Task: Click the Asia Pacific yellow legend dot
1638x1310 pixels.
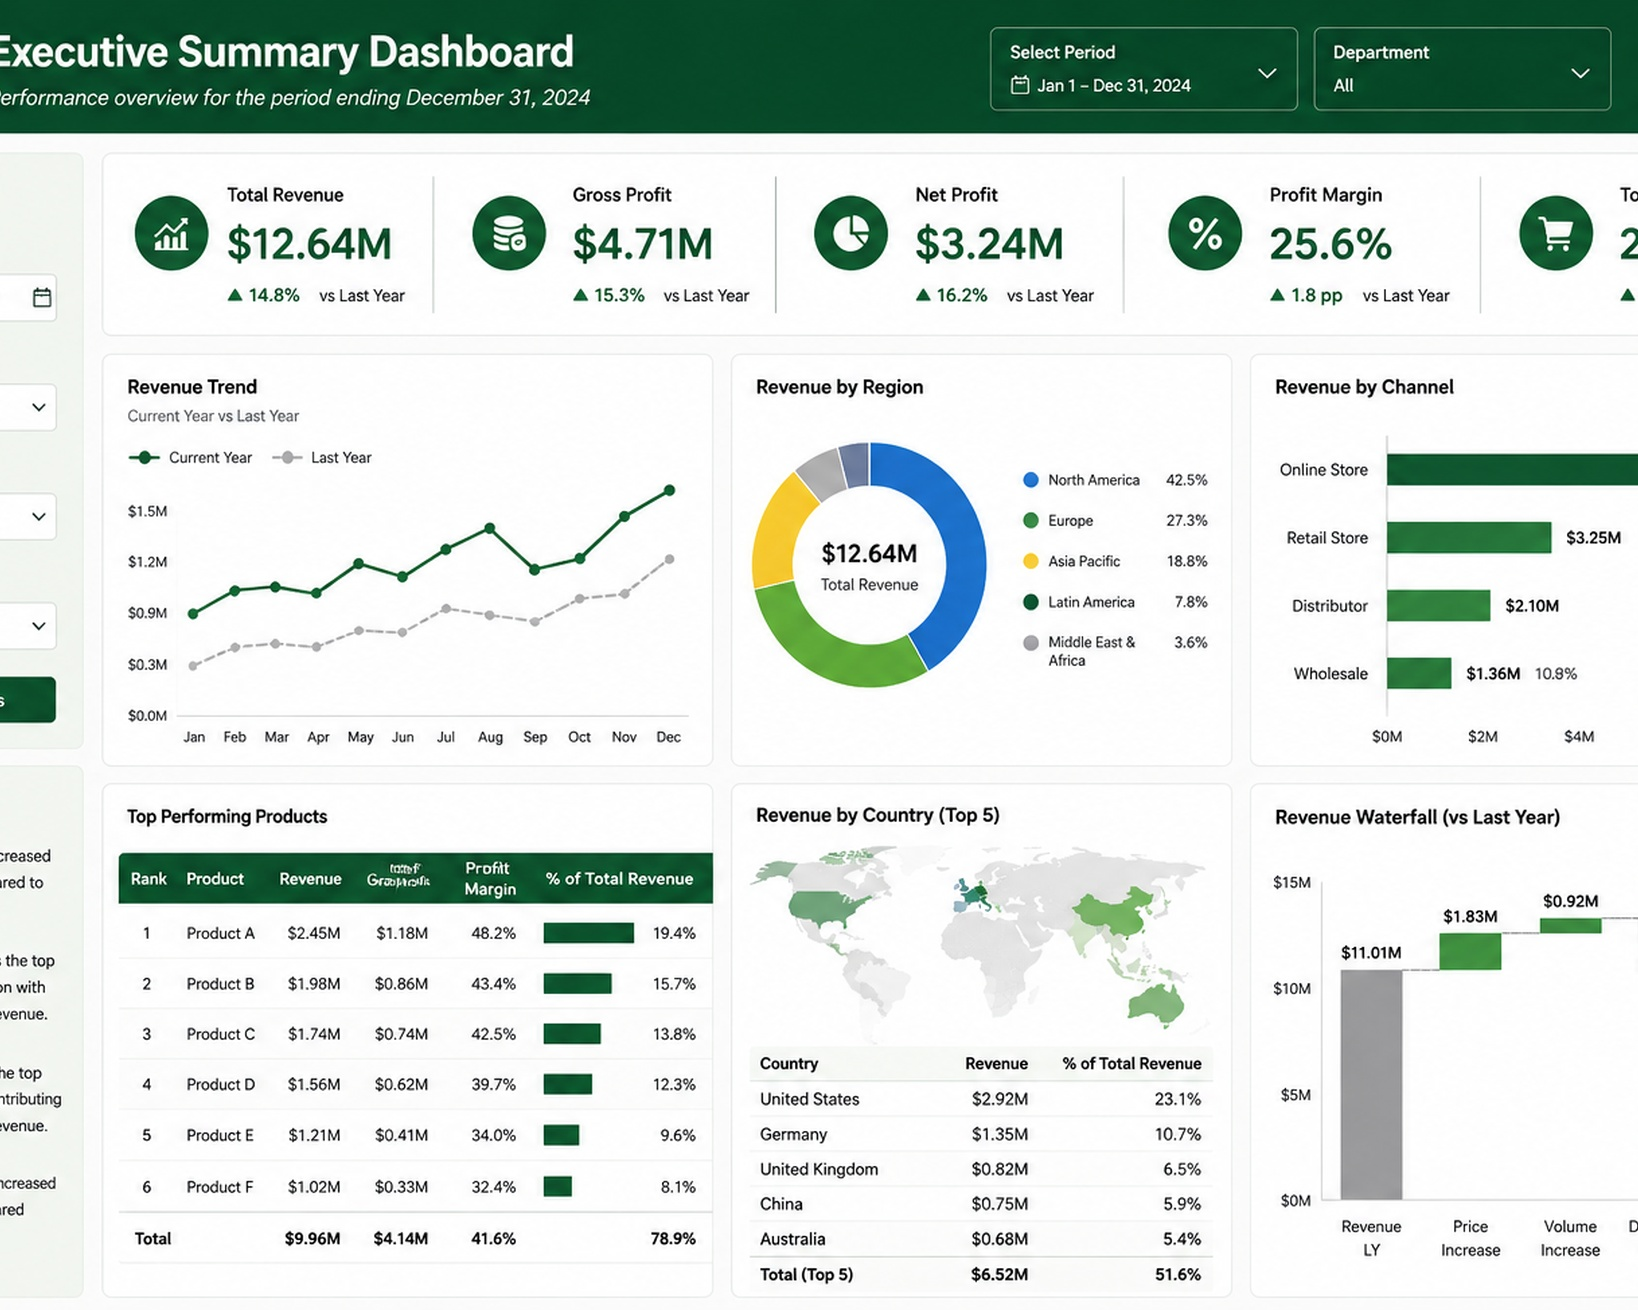Action: tap(1031, 561)
